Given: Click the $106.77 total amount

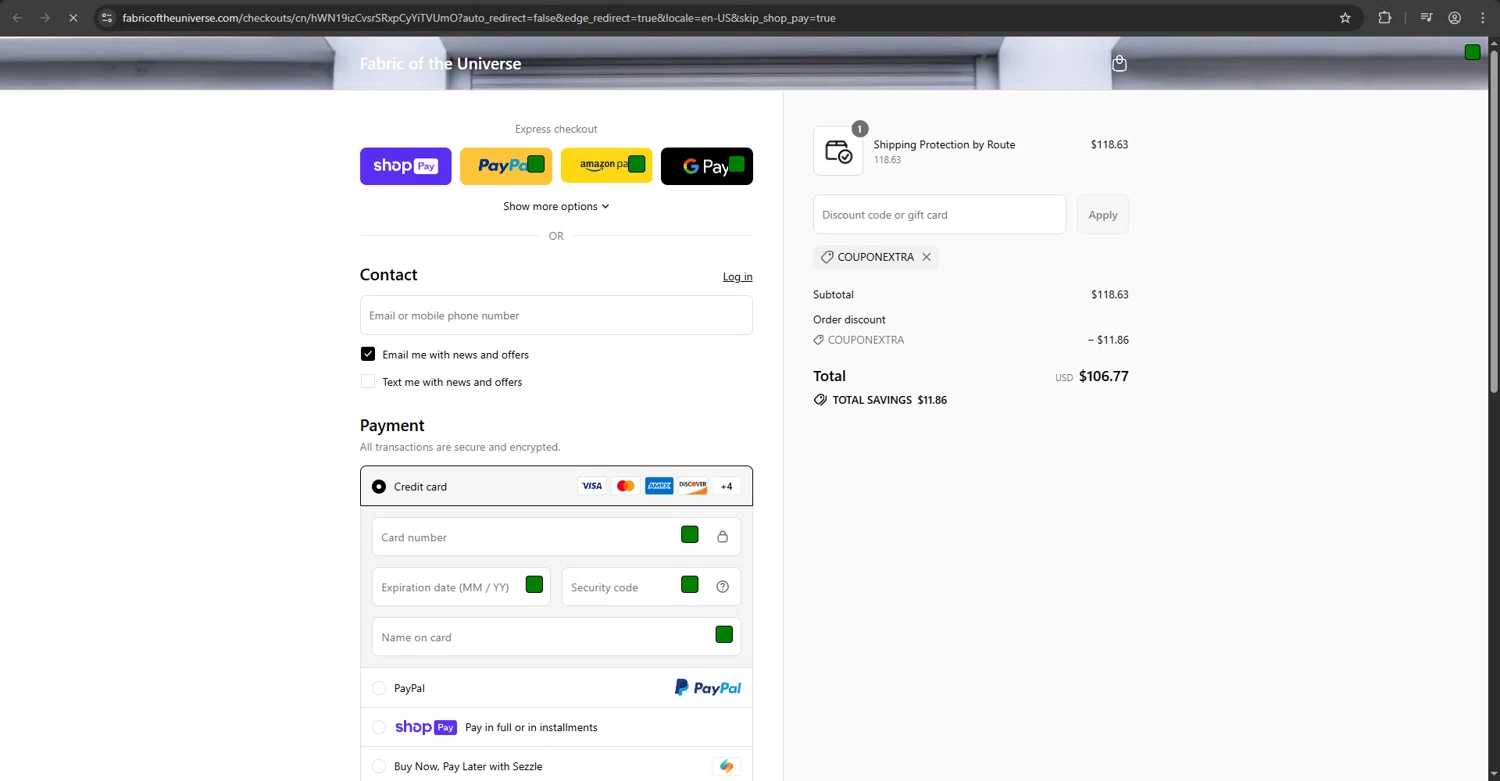Looking at the screenshot, I should pyautogui.click(x=1104, y=377).
